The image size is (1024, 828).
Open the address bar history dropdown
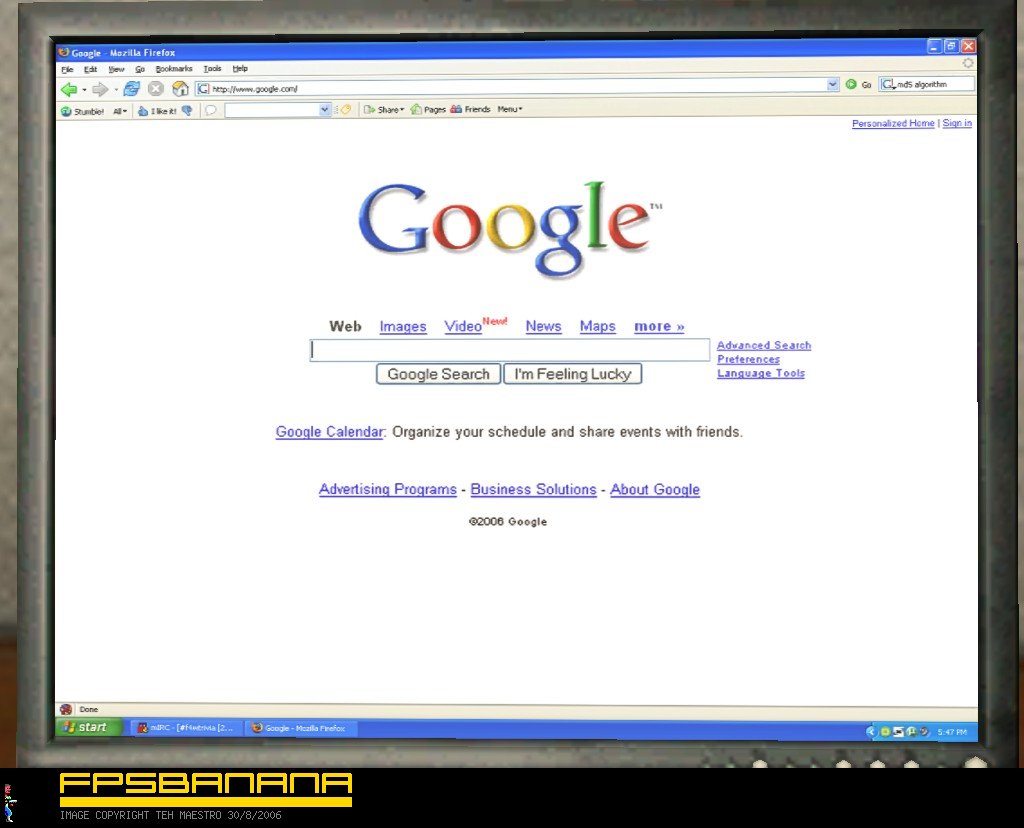(x=833, y=84)
